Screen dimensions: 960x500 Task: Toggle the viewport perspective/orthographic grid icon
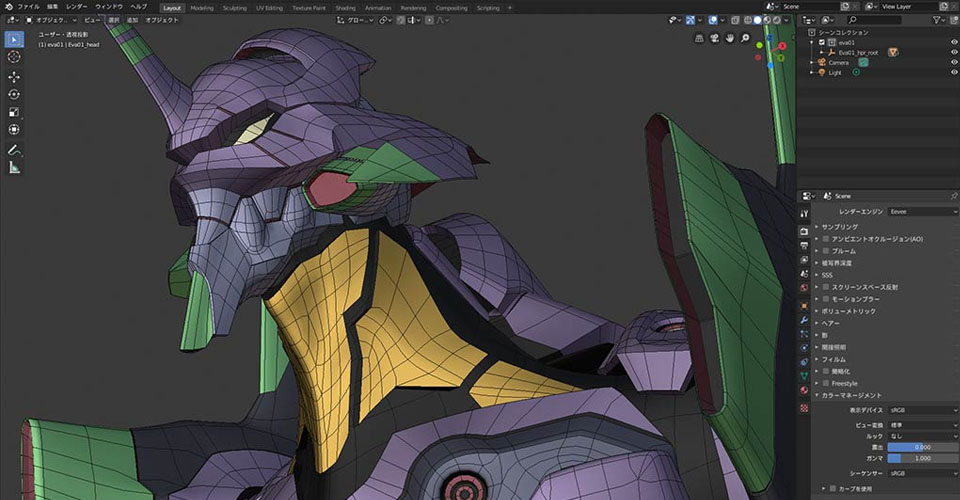coord(699,38)
